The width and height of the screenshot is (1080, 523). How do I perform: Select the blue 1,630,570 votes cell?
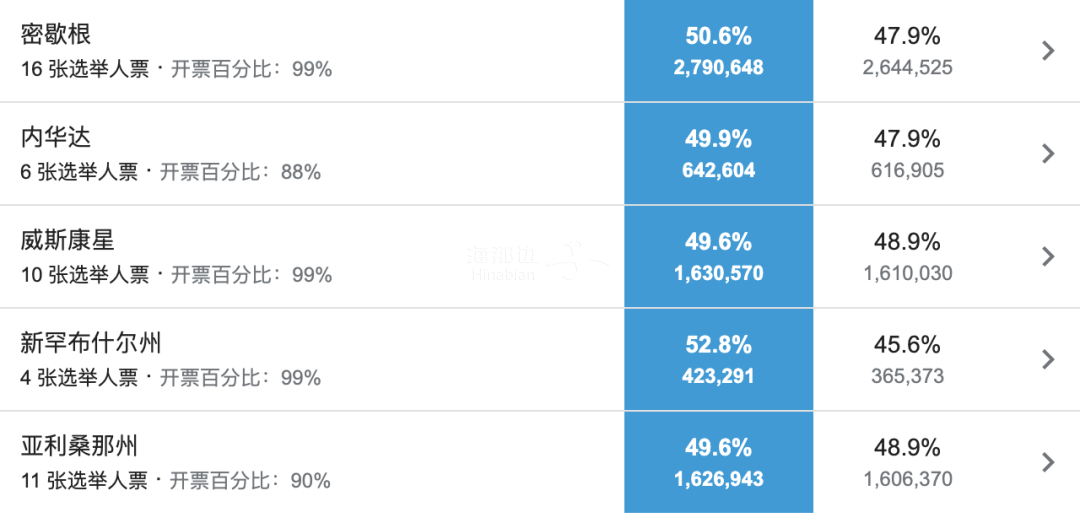click(x=718, y=274)
